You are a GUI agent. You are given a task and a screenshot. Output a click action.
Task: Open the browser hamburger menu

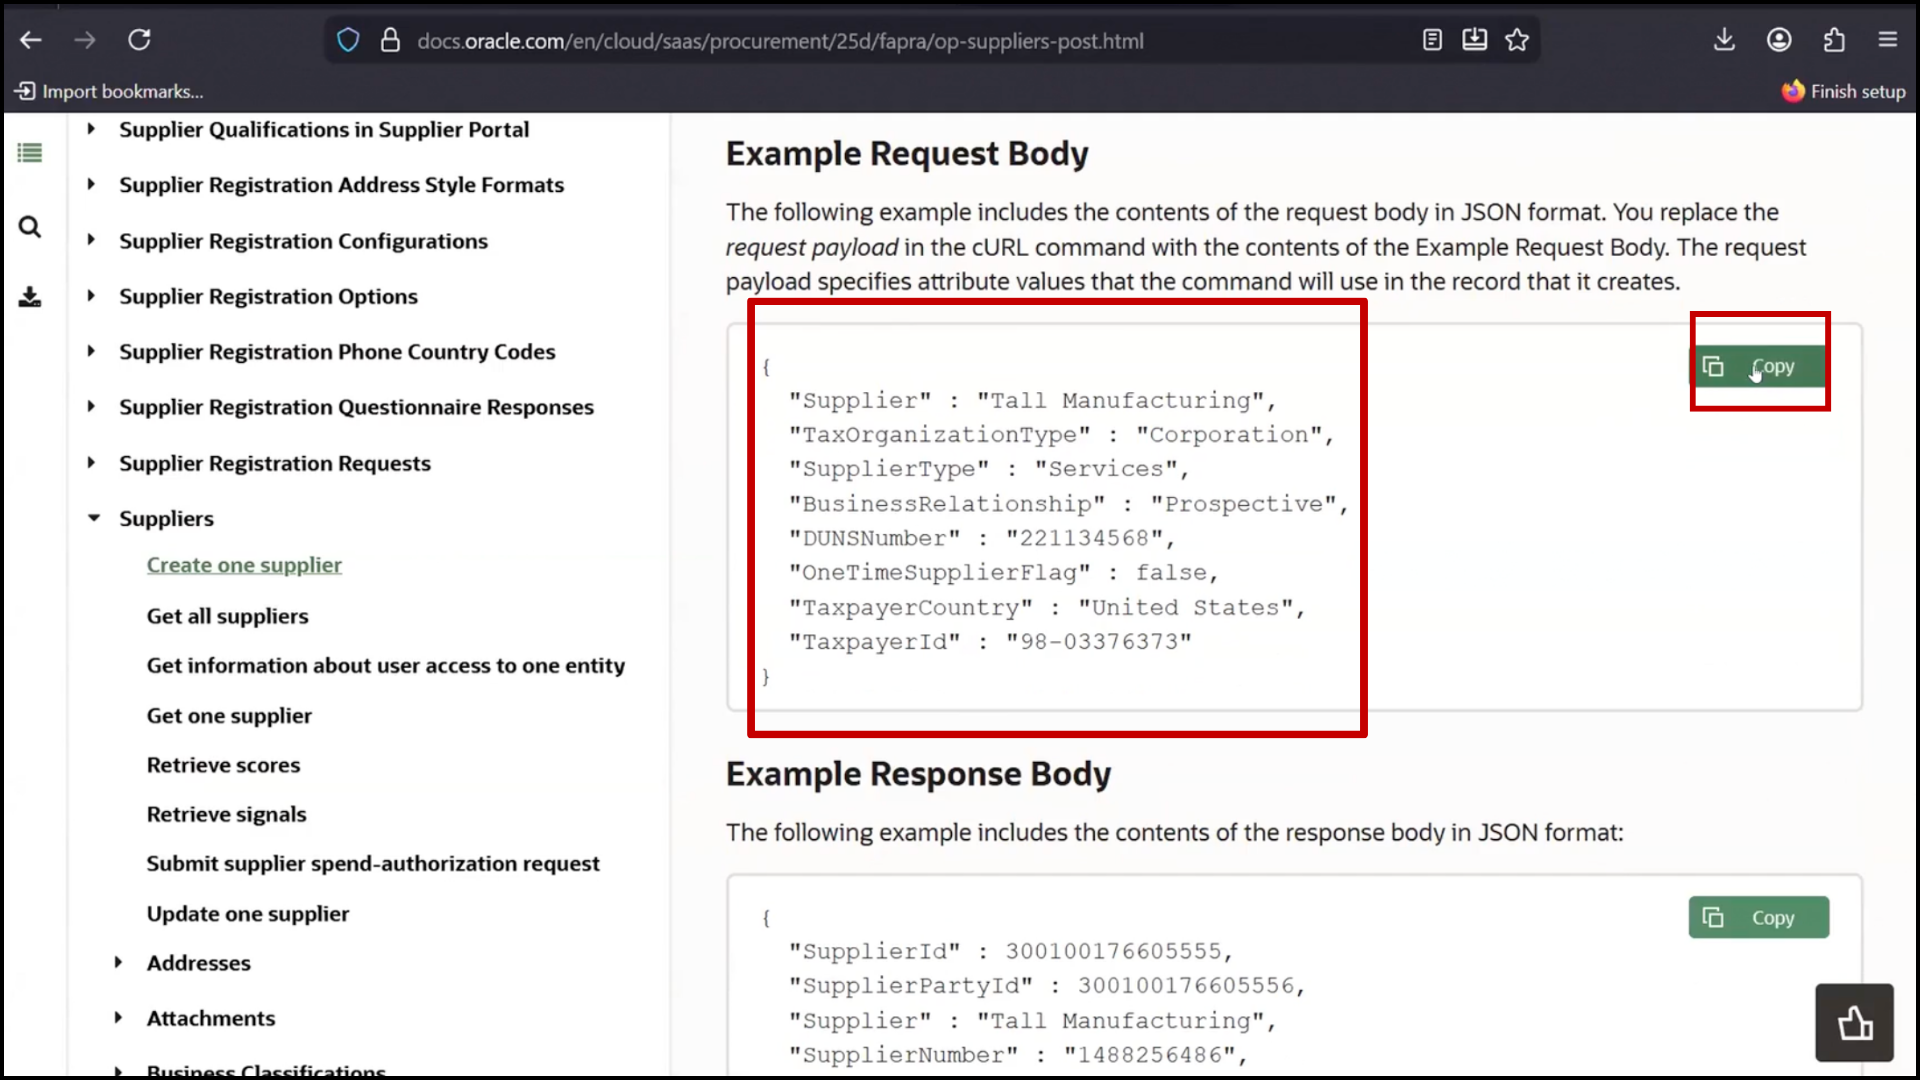coord(1888,40)
